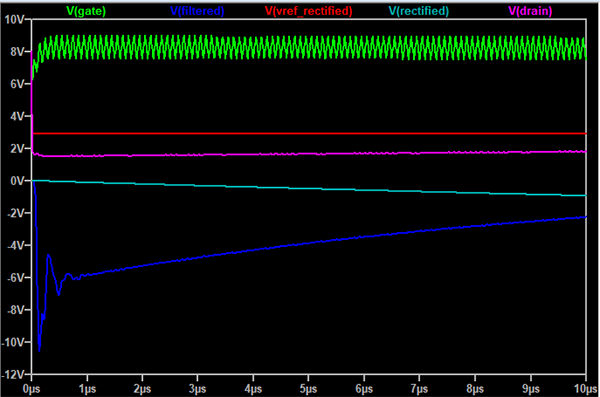Click the 8V label on vertical axis

point(17,52)
